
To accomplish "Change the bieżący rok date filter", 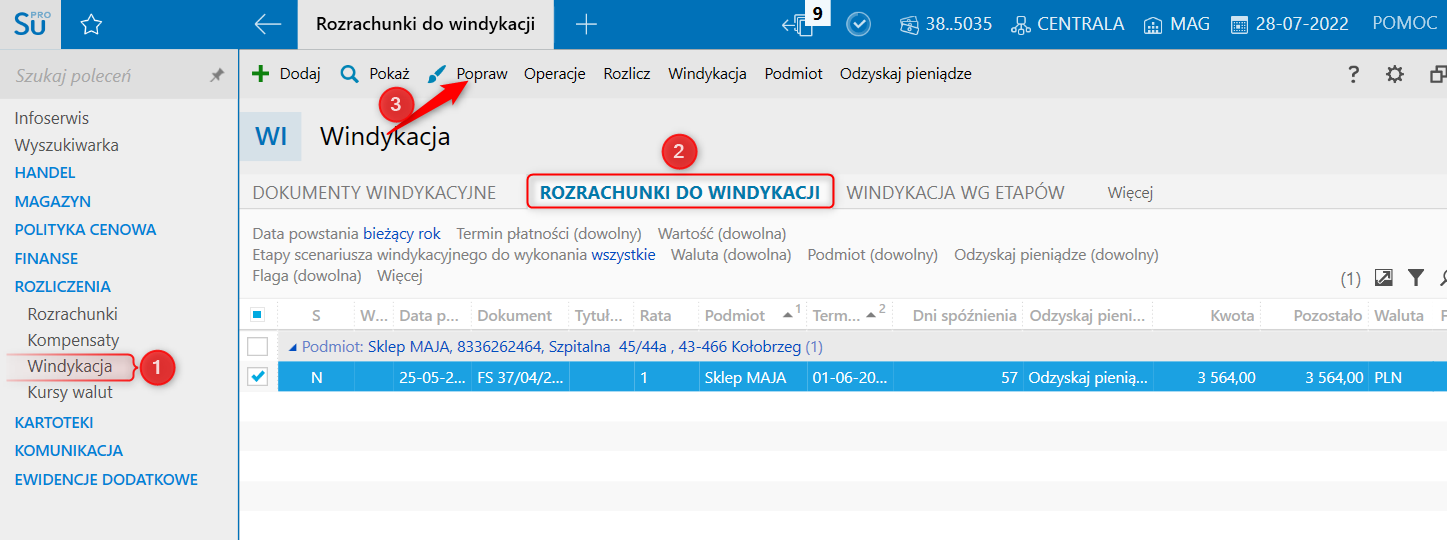I will pyautogui.click(x=401, y=234).
